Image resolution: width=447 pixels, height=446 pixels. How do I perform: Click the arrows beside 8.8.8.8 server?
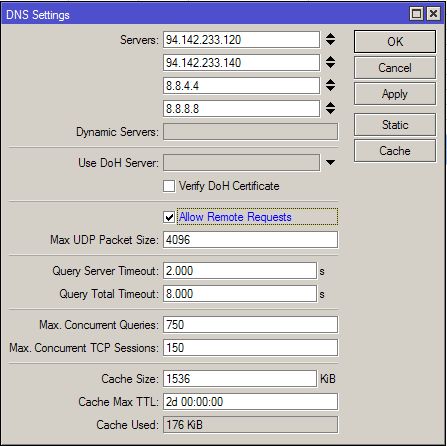[330, 108]
